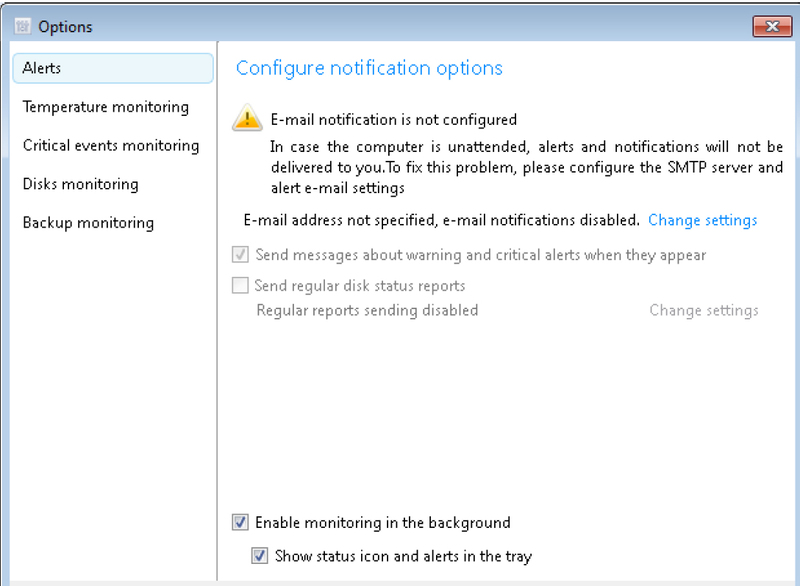The width and height of the screenshot is (800, 586).
Task: Uncheck Enable monitoring in the background
Action: (240, 522)
